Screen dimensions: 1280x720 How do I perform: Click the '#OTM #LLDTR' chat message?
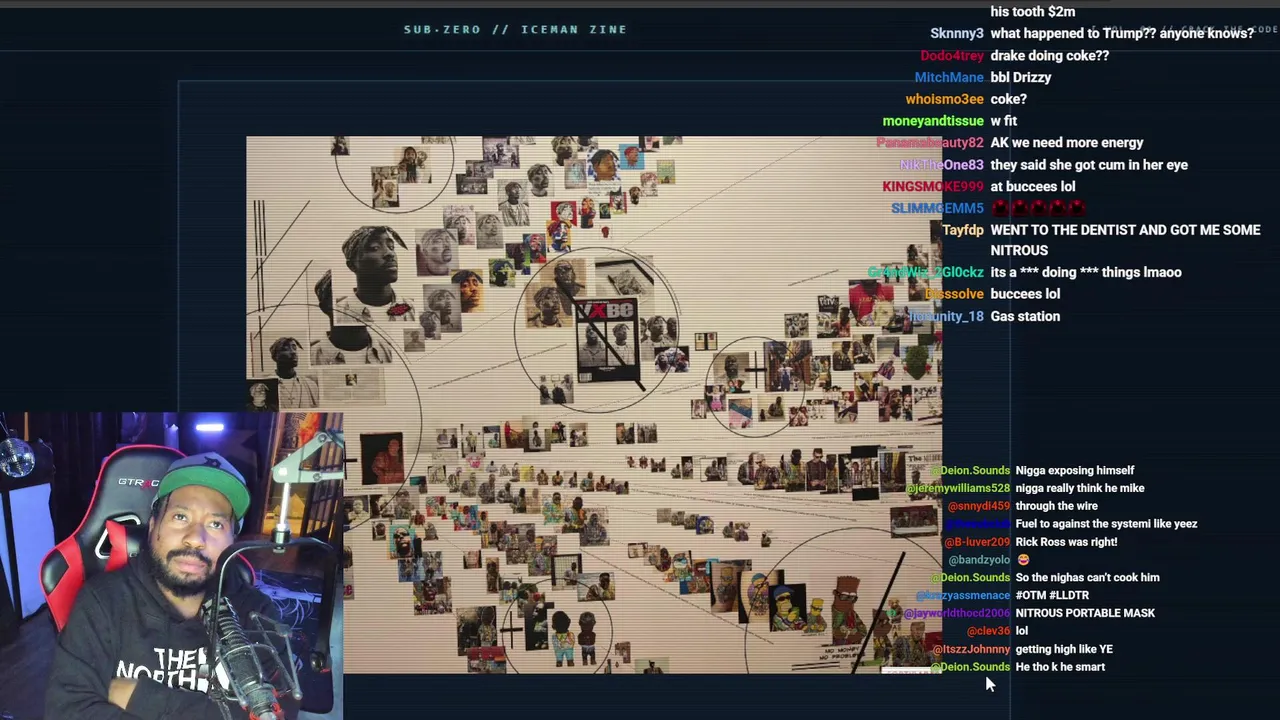point(1052,596)
